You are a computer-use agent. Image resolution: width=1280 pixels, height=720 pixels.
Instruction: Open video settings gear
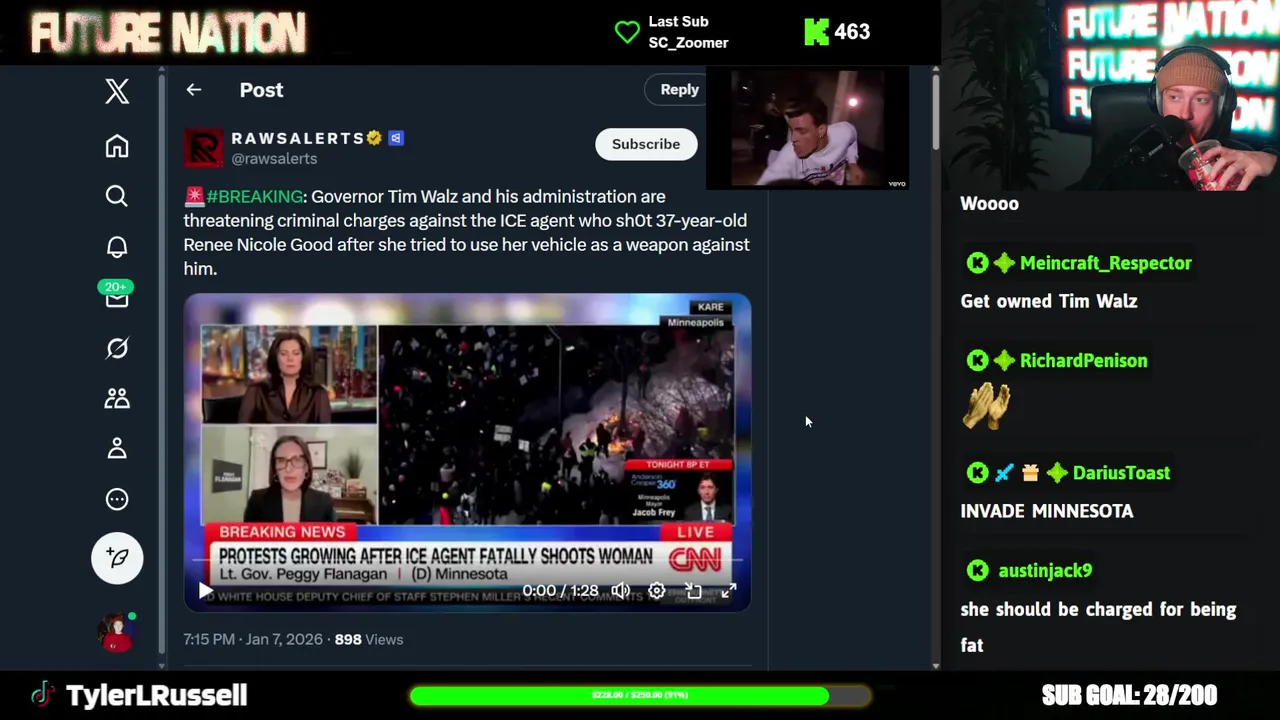657,591
